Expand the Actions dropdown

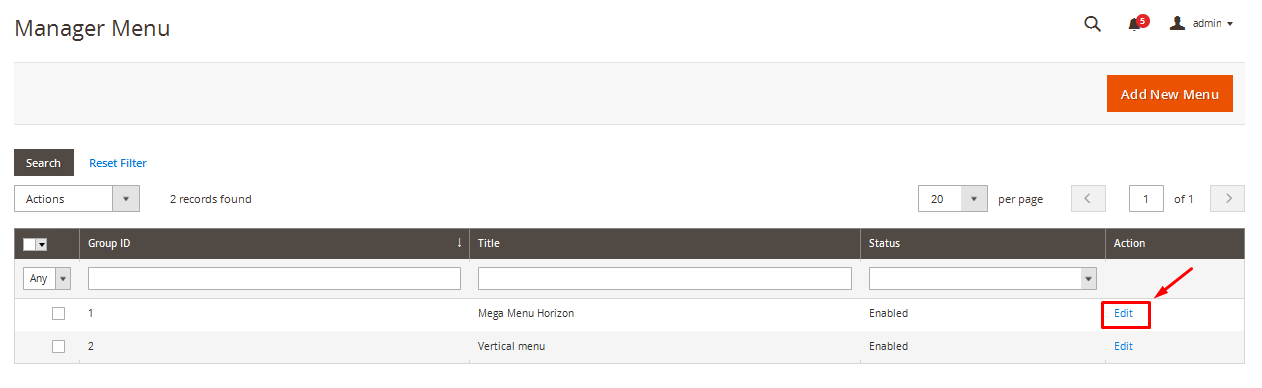click(x=76, y=199)
